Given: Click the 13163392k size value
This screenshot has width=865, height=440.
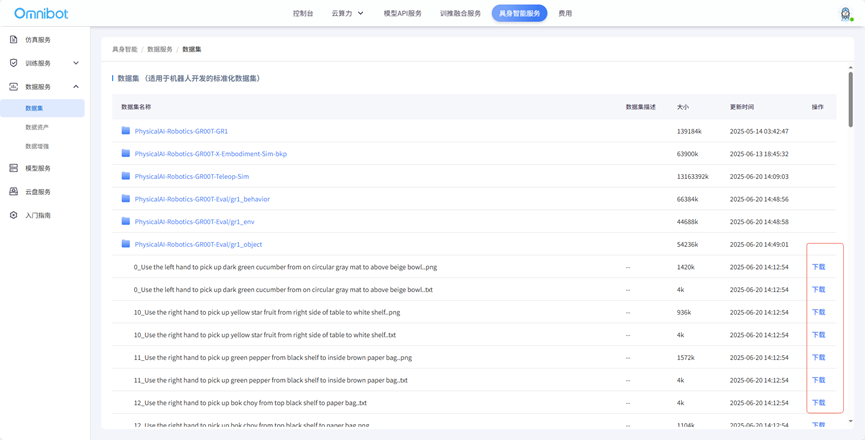Looking at the screenshot, I should click(692, 176).
